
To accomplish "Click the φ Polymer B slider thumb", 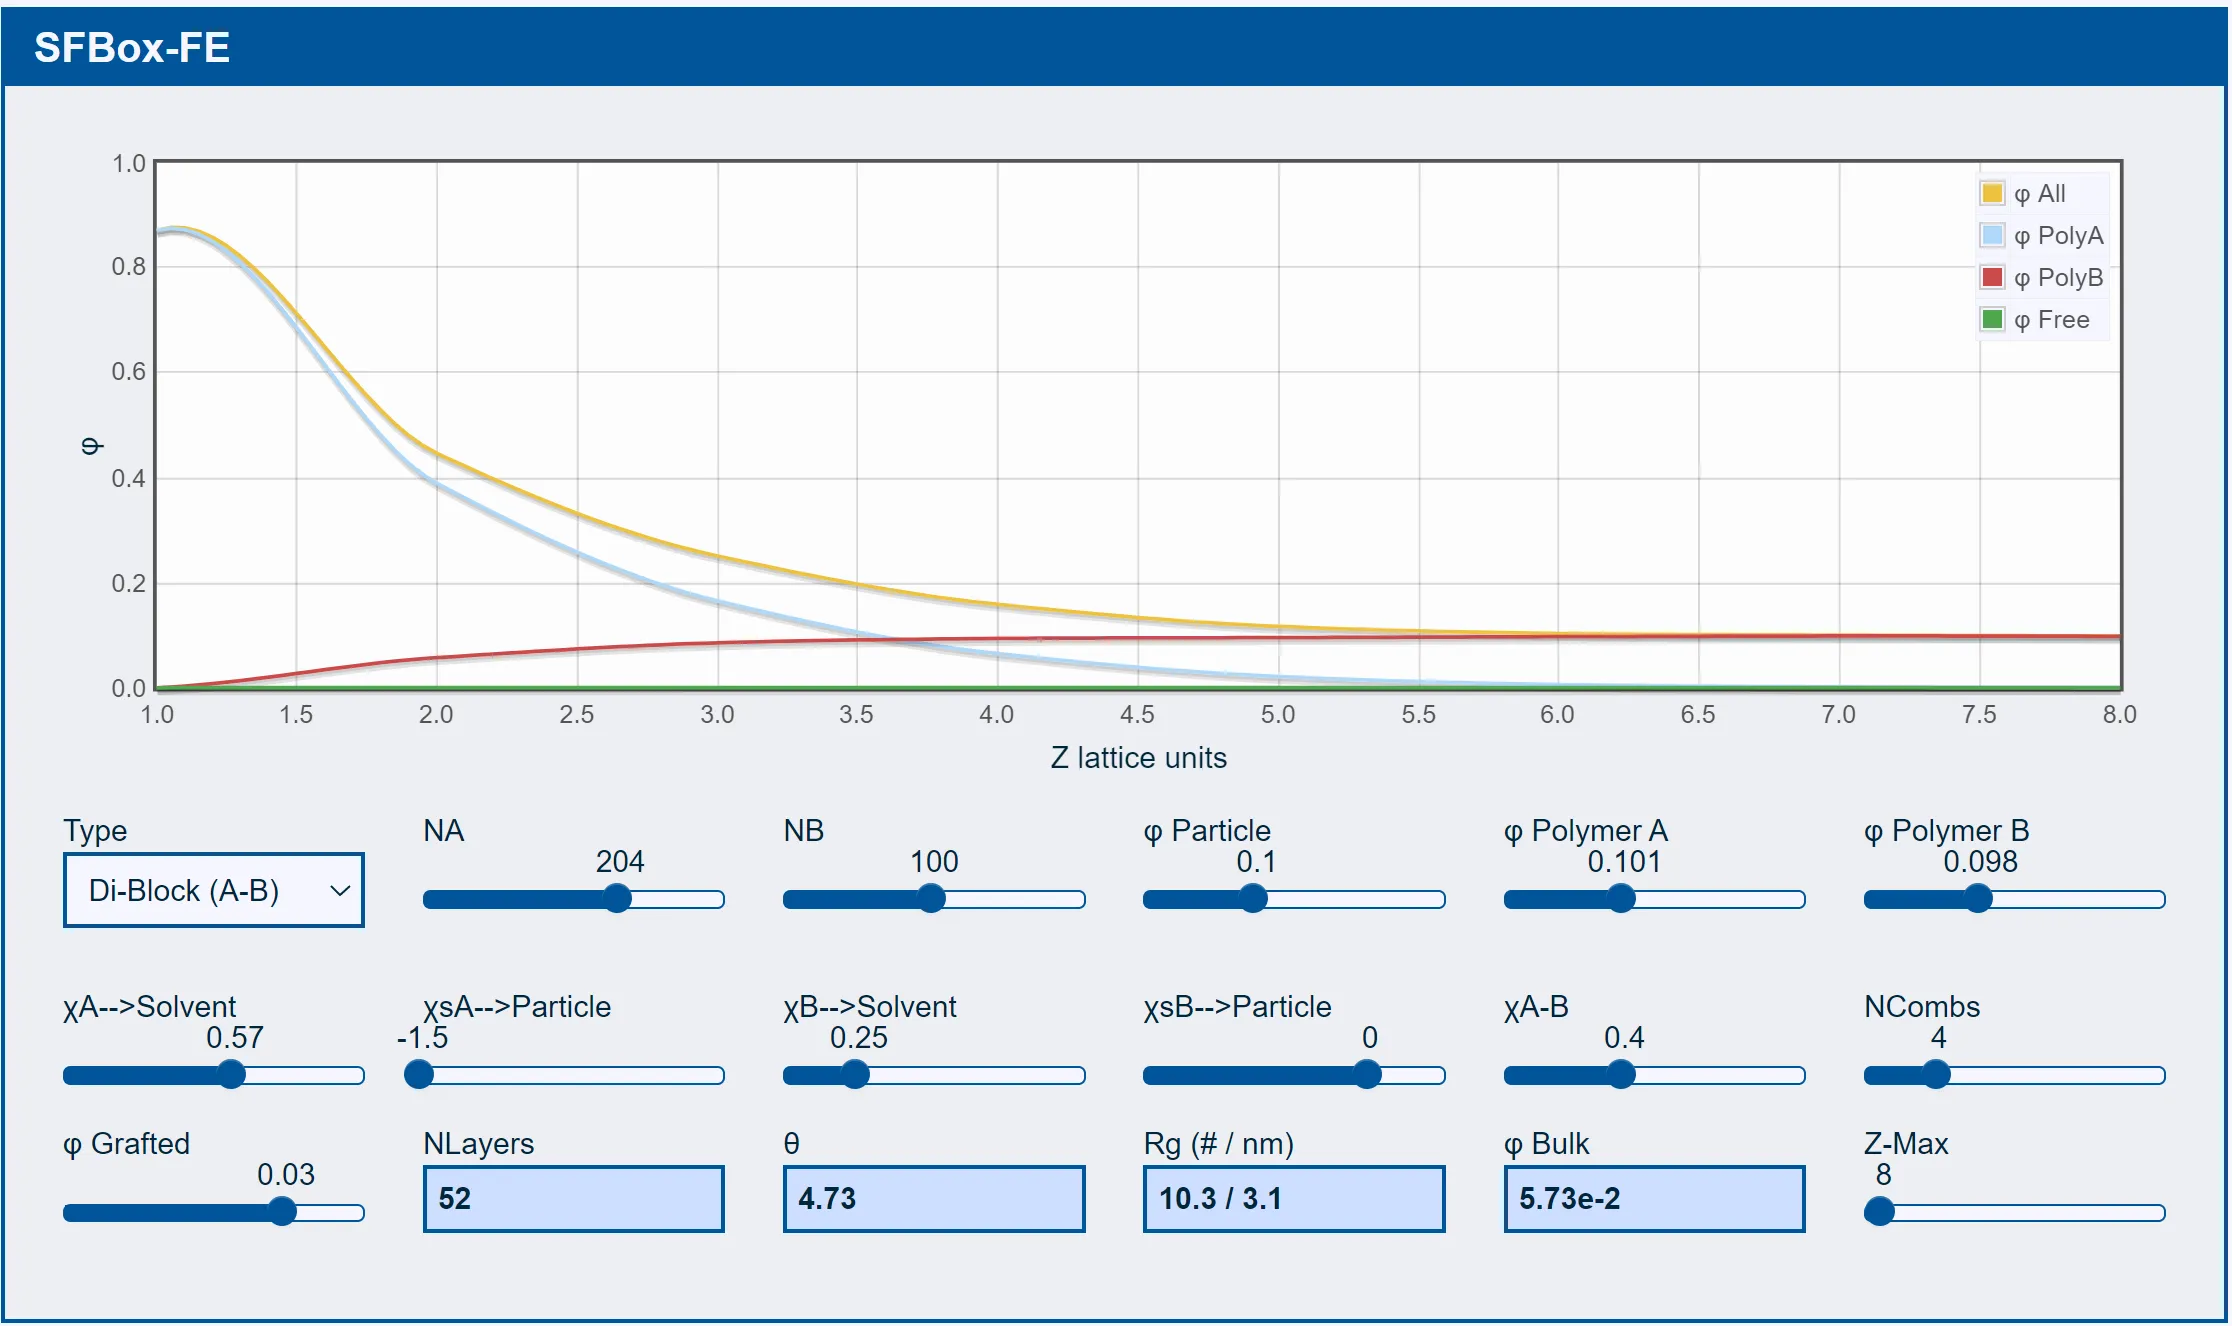I will (x=1978, y=899).
